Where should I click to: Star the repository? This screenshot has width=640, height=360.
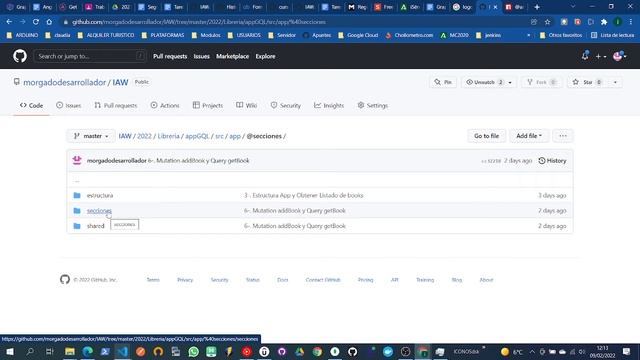coord(587,82)
